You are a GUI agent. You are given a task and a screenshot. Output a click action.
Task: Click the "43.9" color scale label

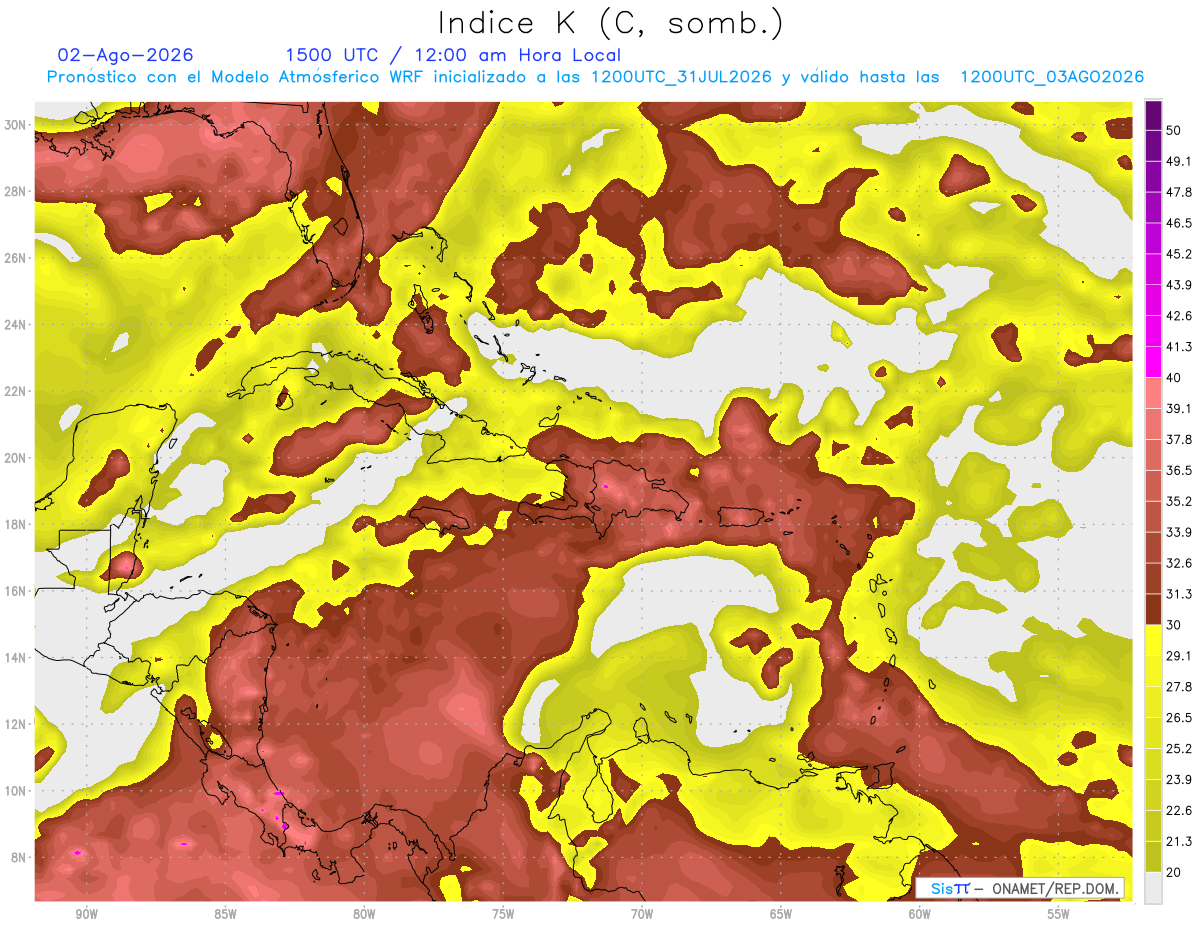click(1179, 285)
